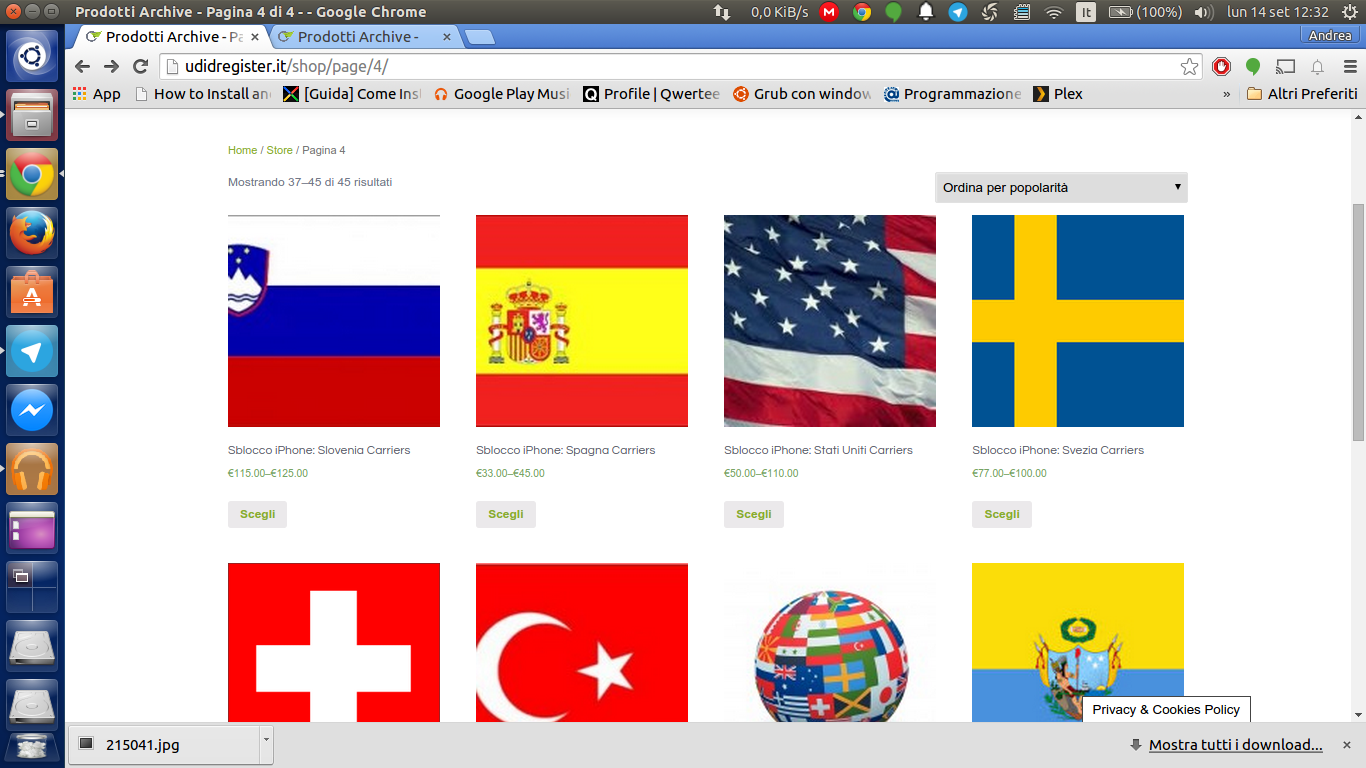Open the Wi-Fi network indicator
Screen dimensions: 1366x768
click(1053, 12)
